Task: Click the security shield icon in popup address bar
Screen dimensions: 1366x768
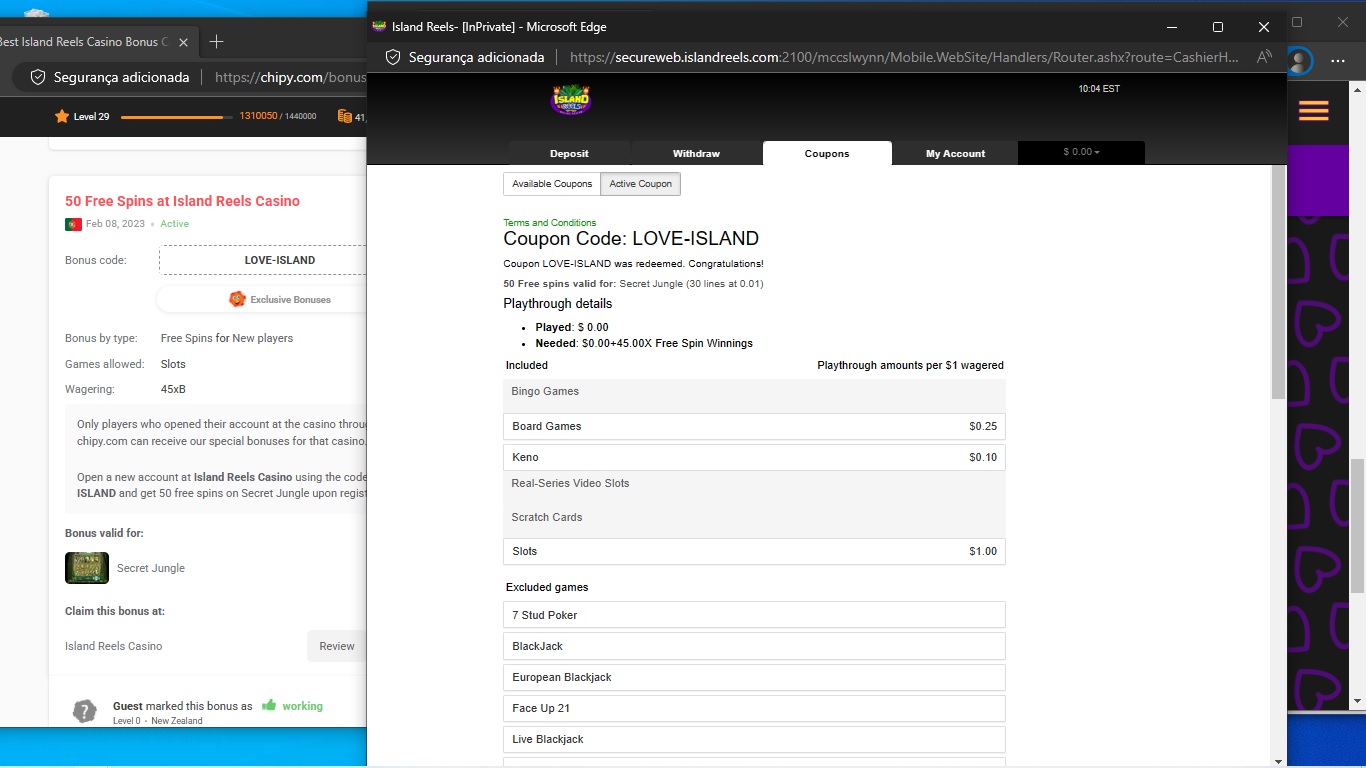Action: pos(393,57)
